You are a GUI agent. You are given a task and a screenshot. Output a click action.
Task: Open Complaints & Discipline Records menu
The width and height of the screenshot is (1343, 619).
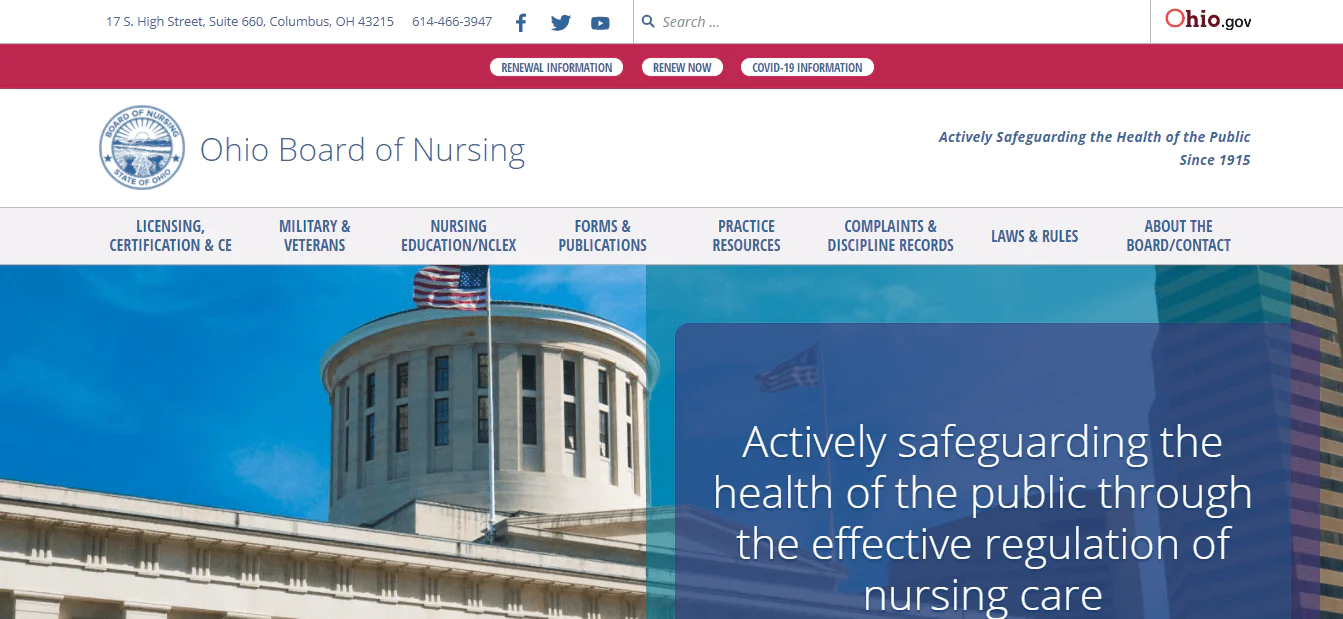coord(891,236)
